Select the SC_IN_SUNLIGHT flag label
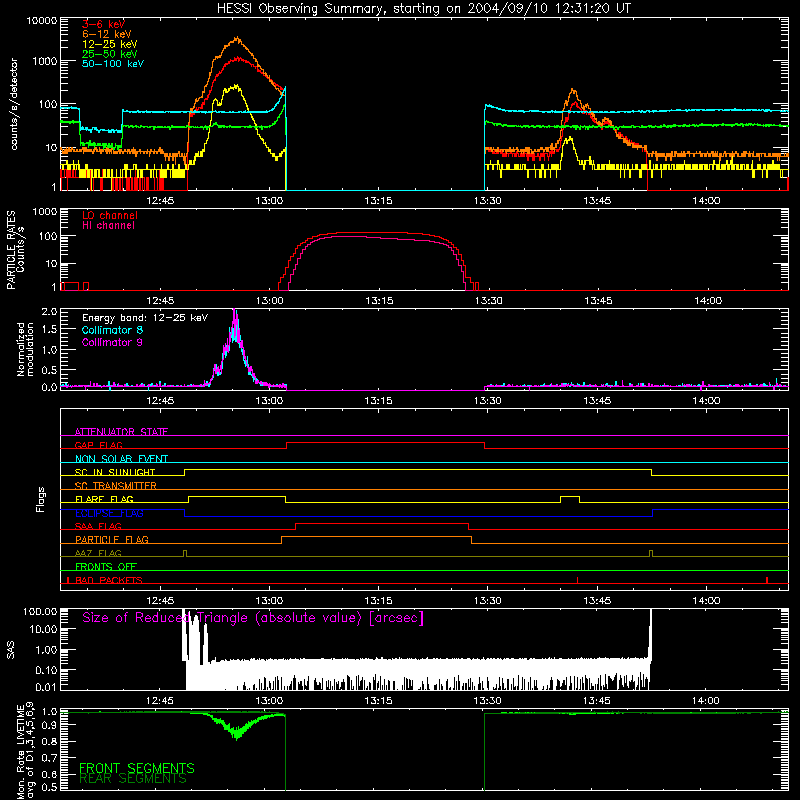This screenshot has height=800, width=800. [115, 472]
